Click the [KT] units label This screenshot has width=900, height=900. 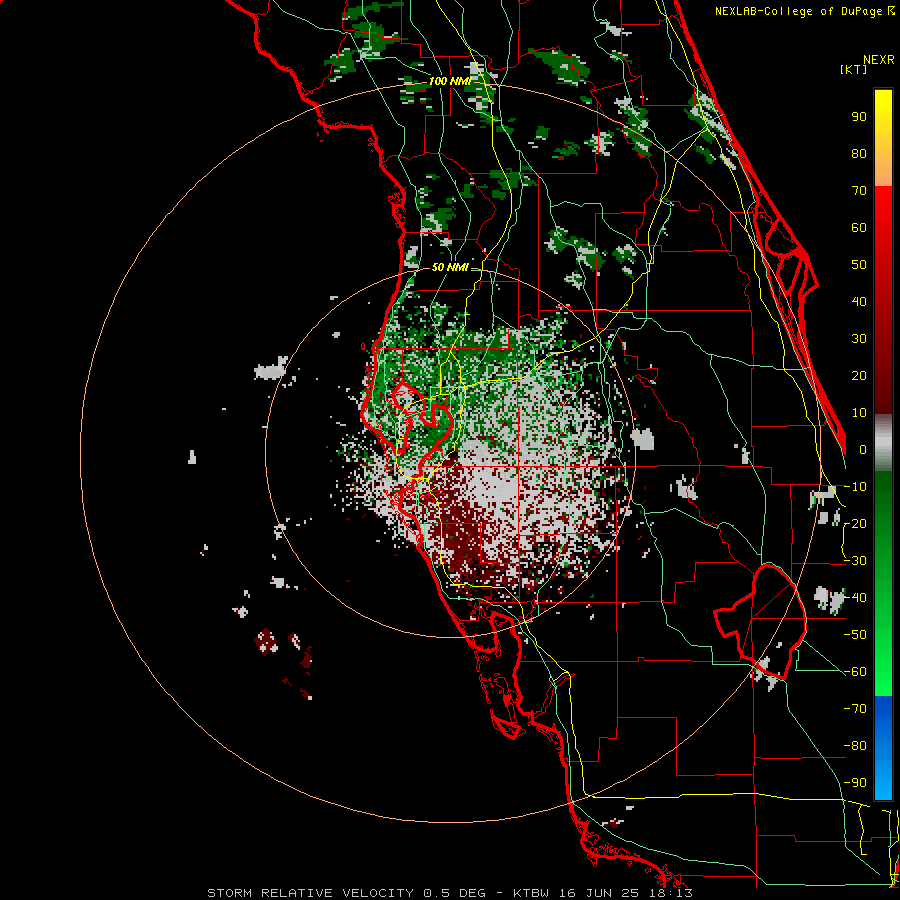point(854,69)
